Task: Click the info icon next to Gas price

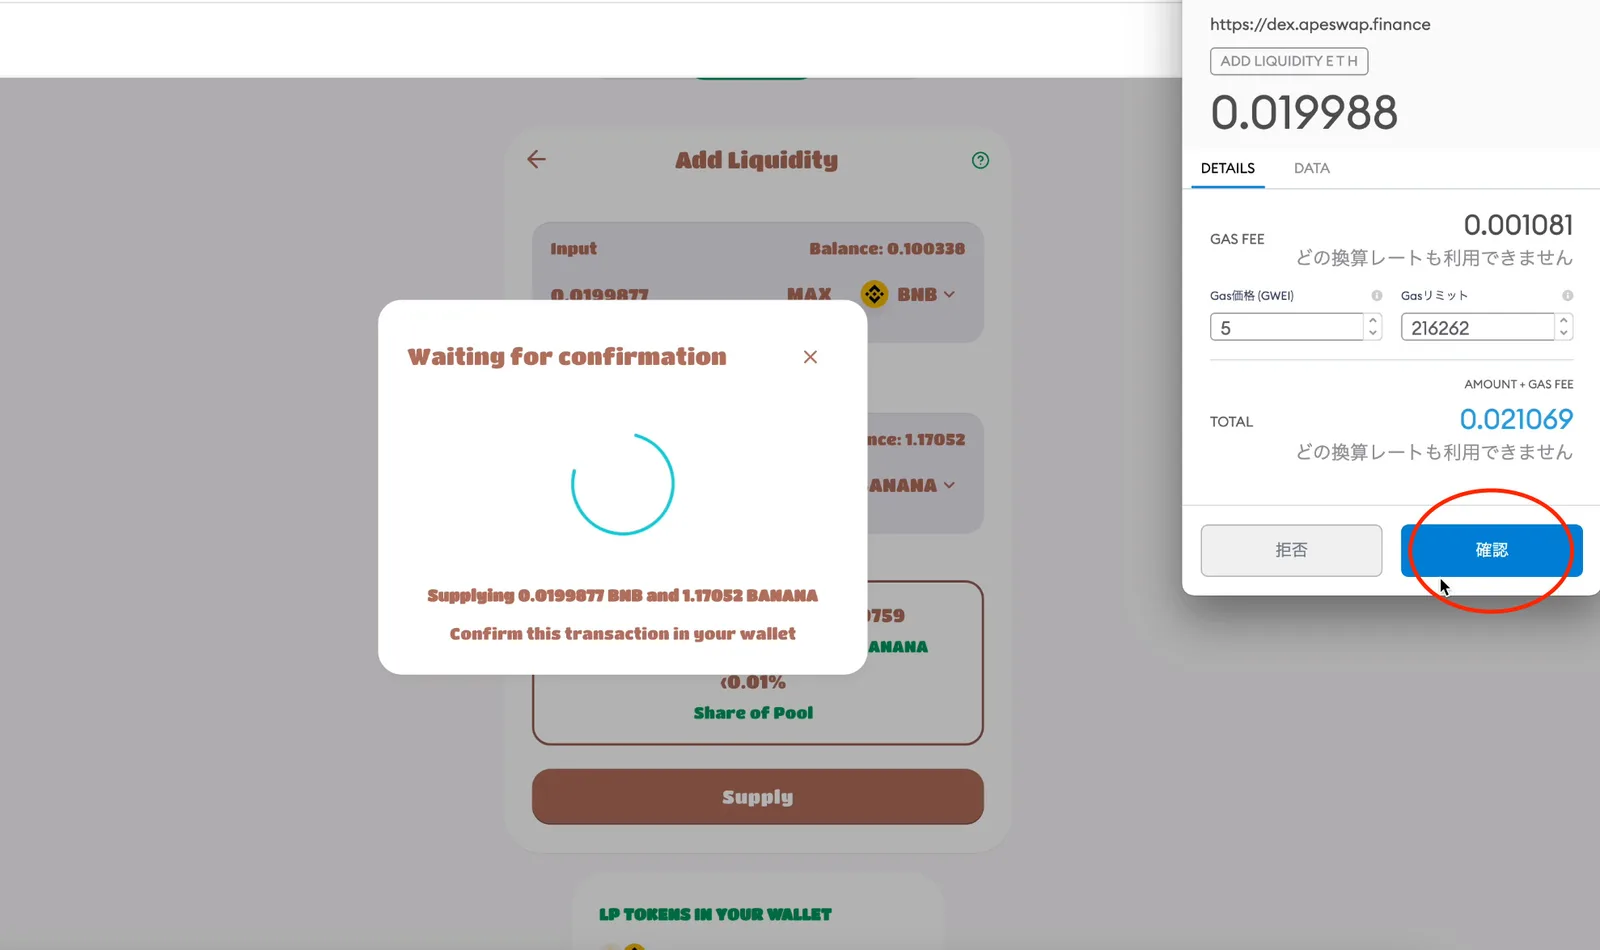Action: (1377, 295)
